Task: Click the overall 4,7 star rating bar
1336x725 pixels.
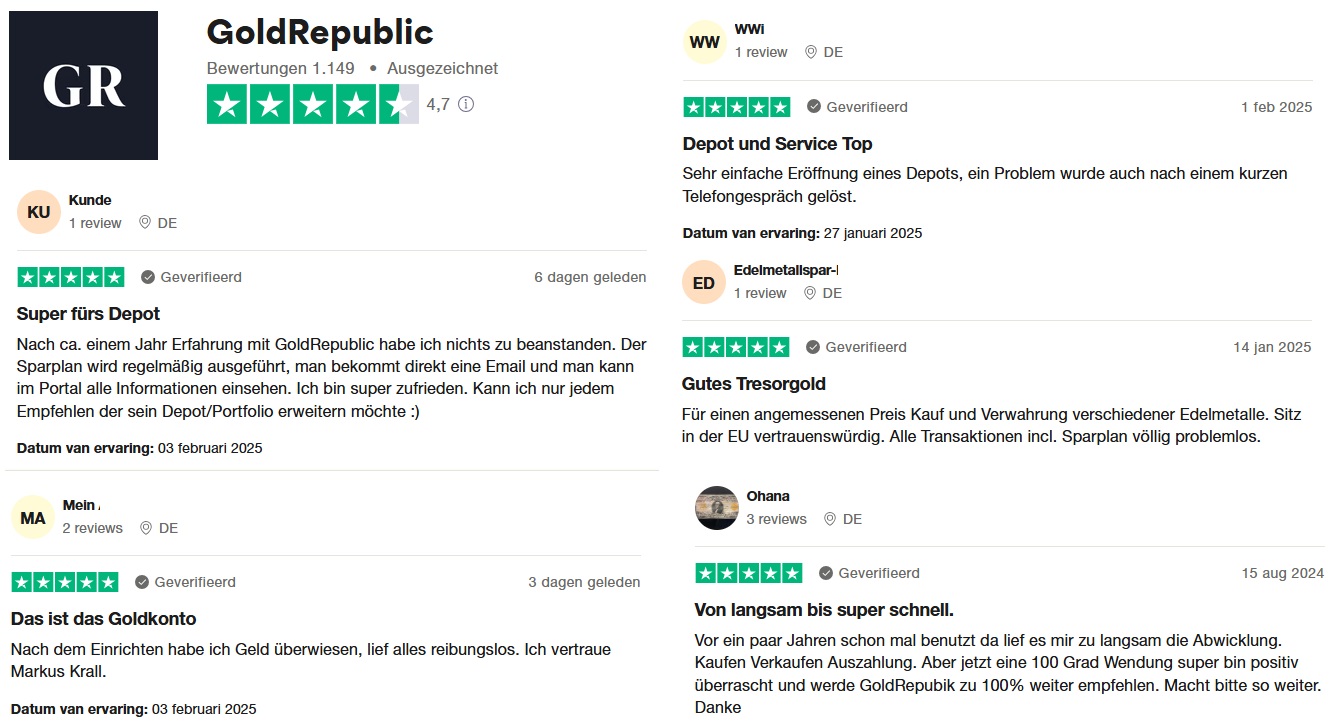Action: [x=312, y=105]
